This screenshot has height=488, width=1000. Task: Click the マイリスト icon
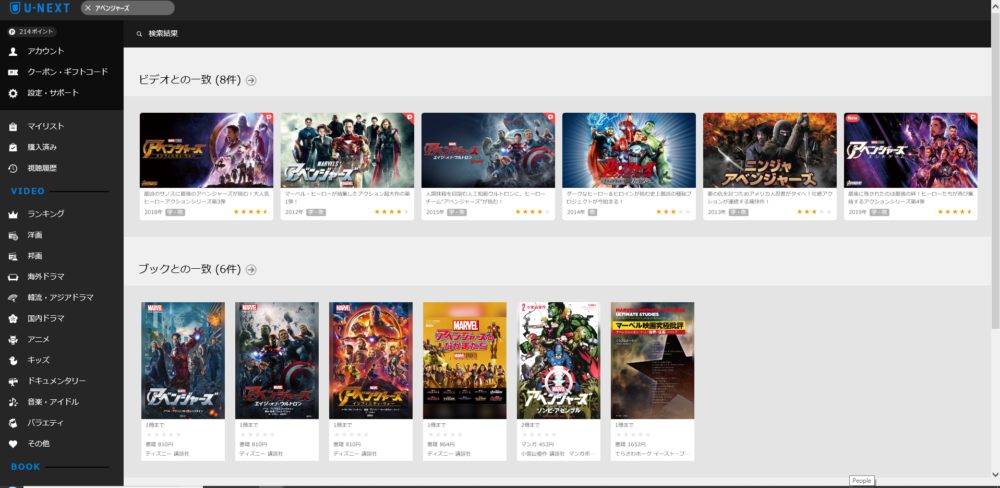point(13,126)
